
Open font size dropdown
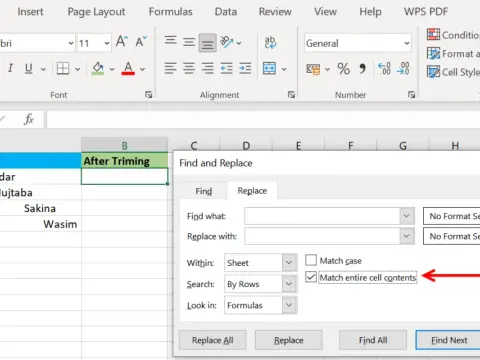(x=107, y=43)
